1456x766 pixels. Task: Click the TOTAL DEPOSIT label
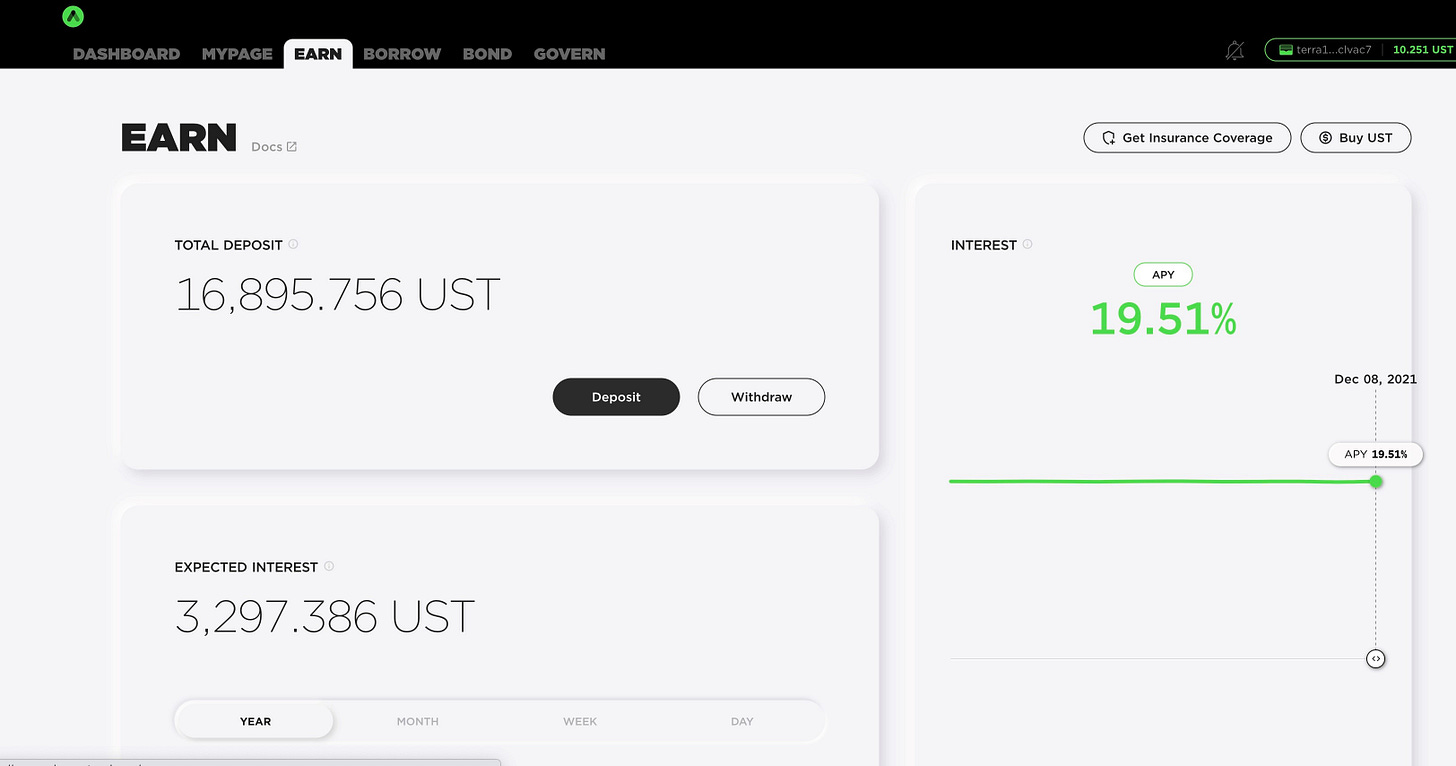click(228, 245)
